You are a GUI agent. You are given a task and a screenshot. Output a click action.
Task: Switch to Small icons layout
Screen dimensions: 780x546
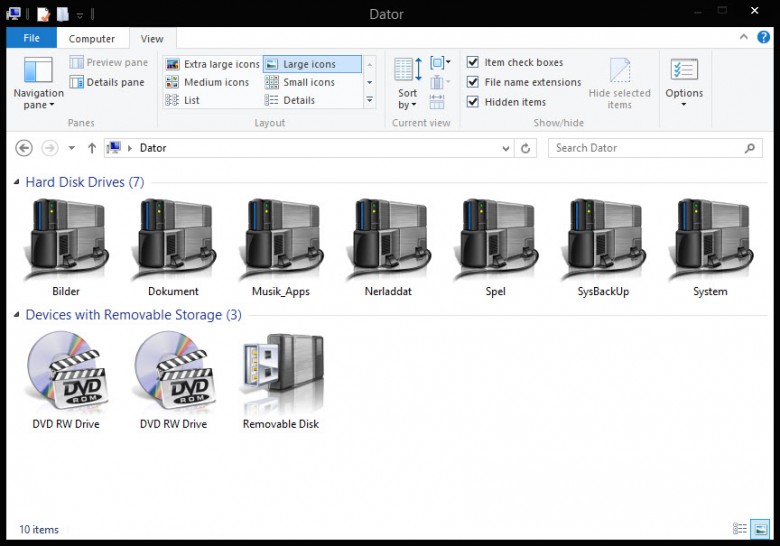pyautogui.click(x=300, y=82)
